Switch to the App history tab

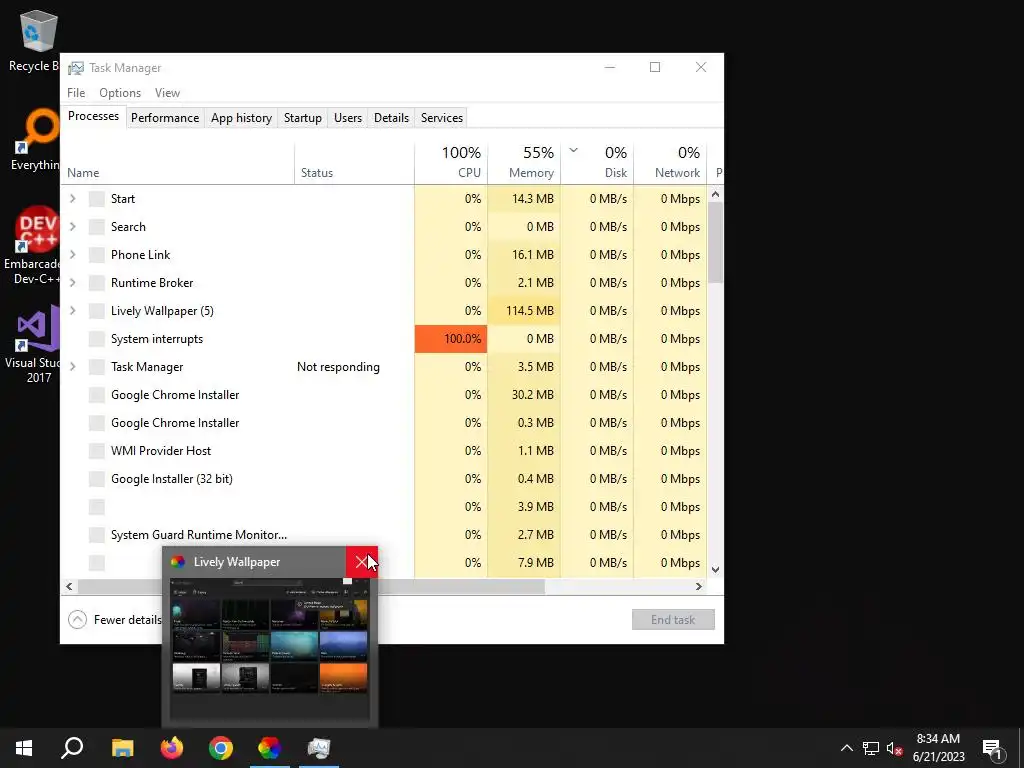241,118
